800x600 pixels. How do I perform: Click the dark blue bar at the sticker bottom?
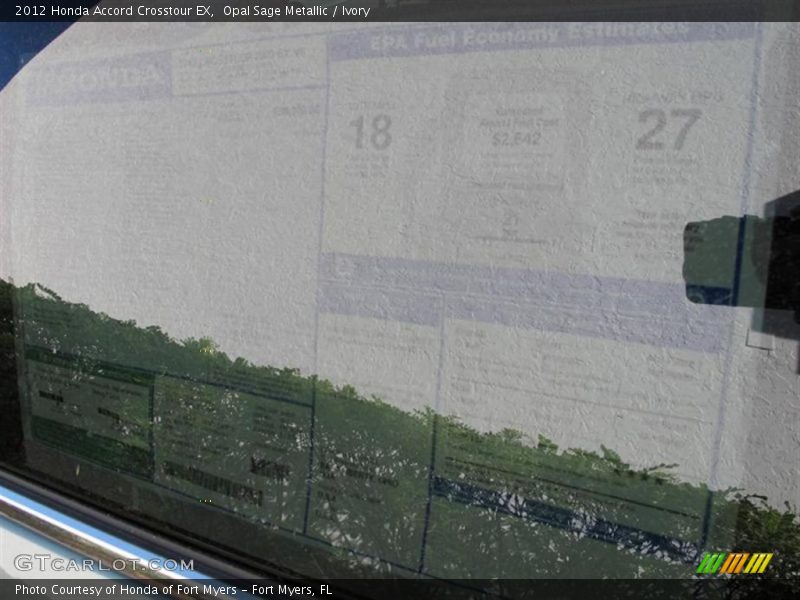point(560,513)
